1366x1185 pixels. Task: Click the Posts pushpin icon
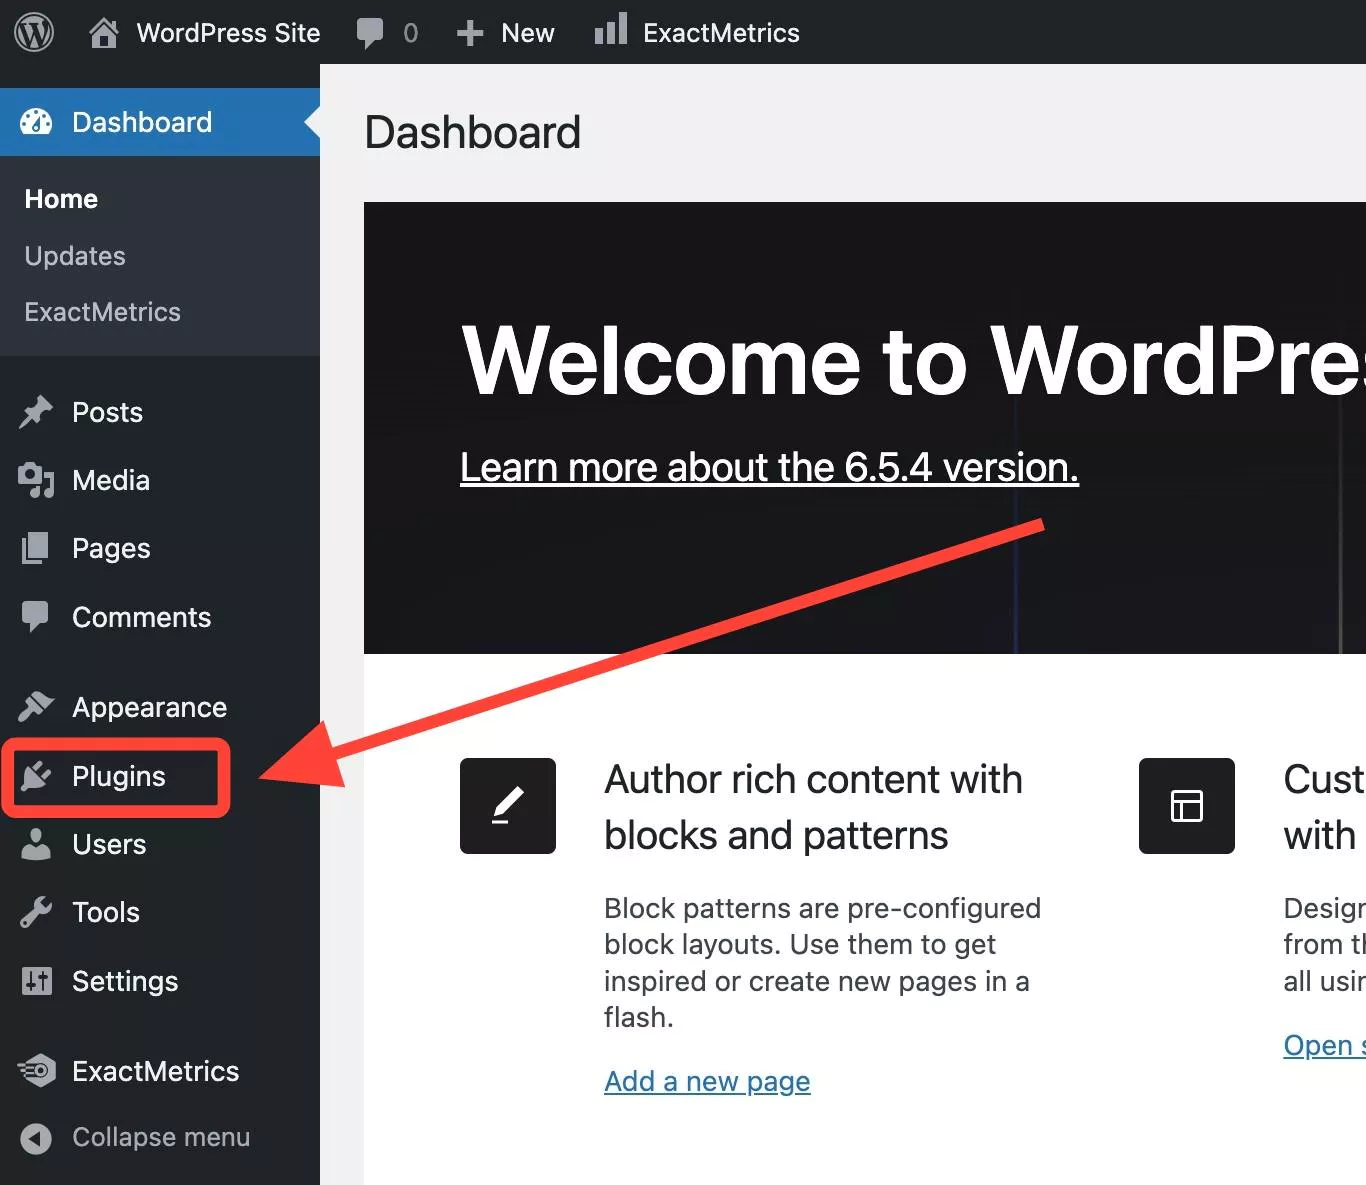36,412
